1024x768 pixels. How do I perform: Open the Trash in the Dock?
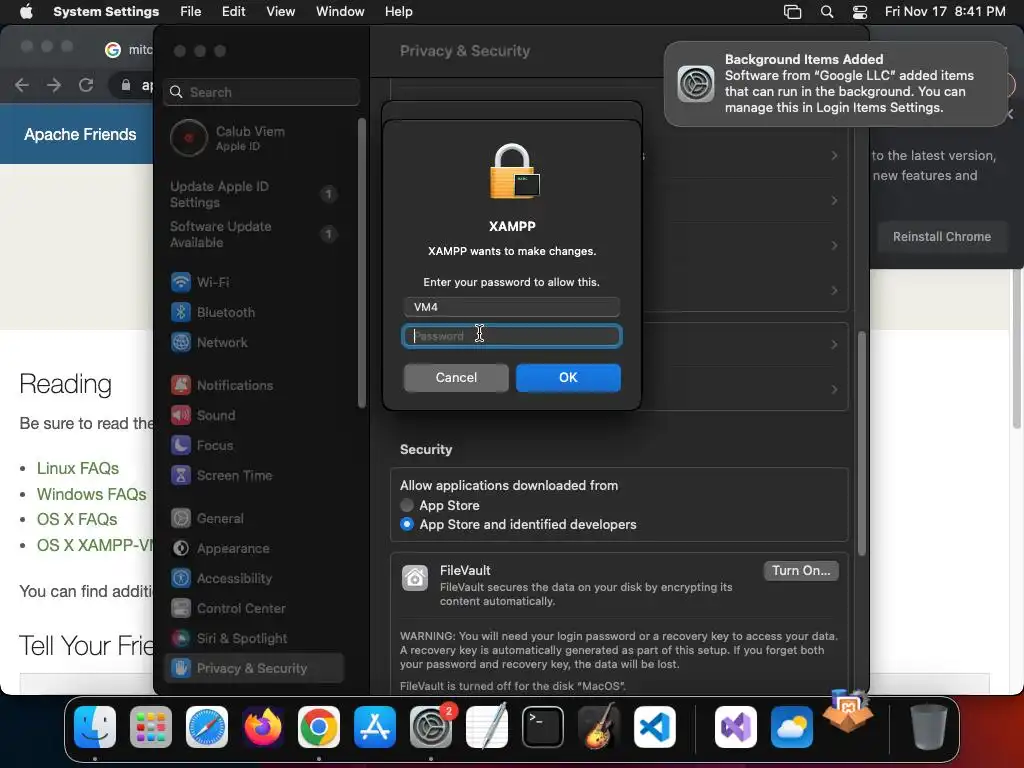(x=929, y=727)
